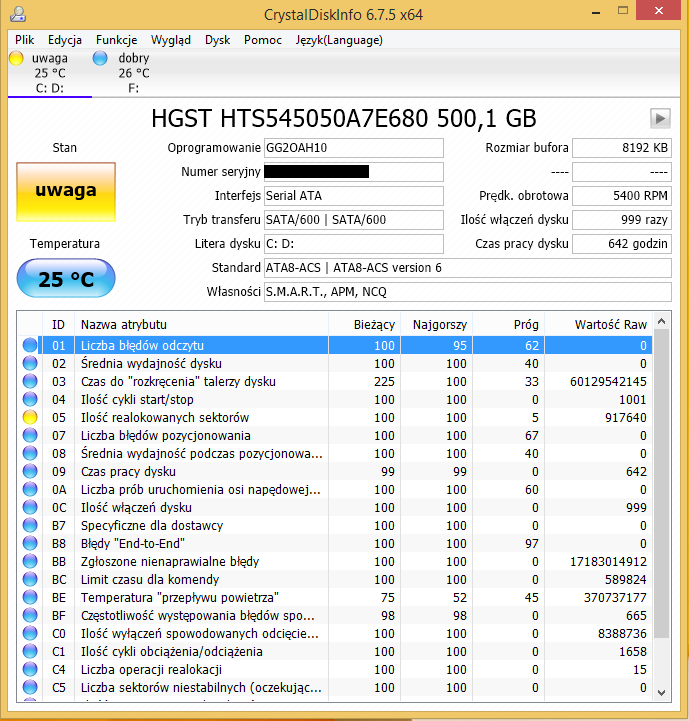This screenshot has height=721, width=689.
Task: Click the Najgorszy column header
Action: pos(436,325)
